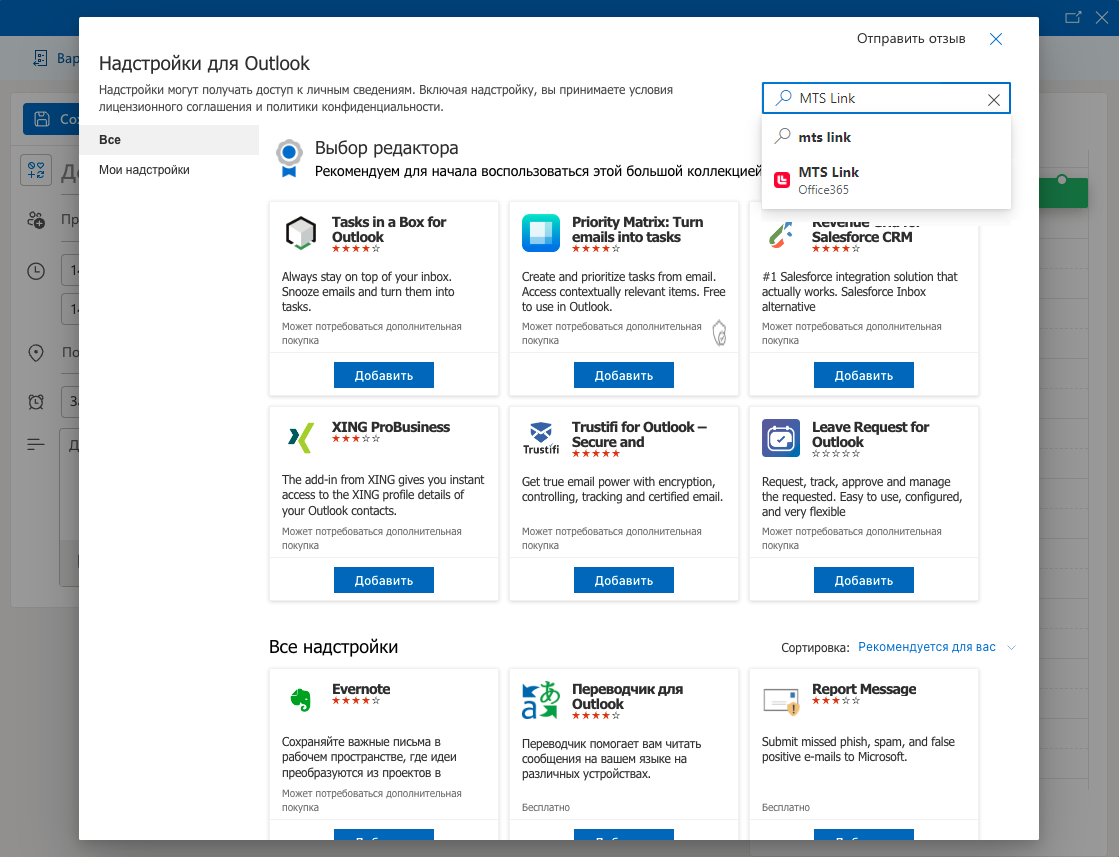The width and height of the screenshot is (1119, 857).
Task: Open 'Мои надстройки' in the sidebar
Action: coord(169,170)
